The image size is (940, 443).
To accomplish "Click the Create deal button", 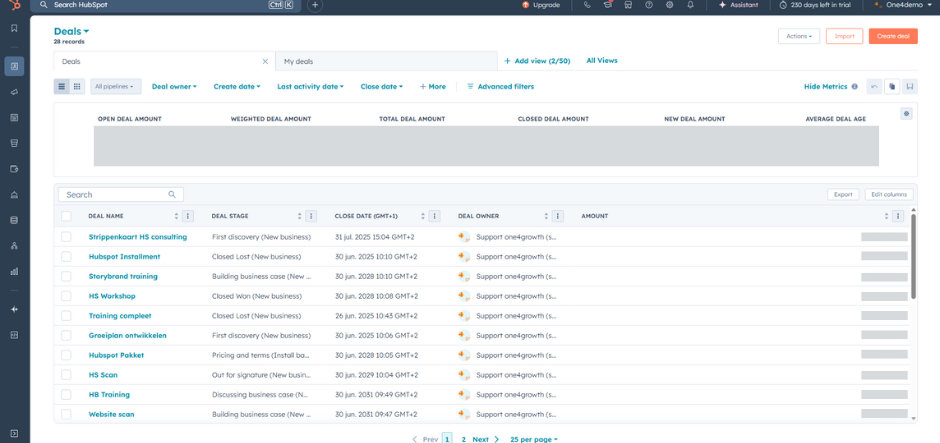I will click(892, 36).
